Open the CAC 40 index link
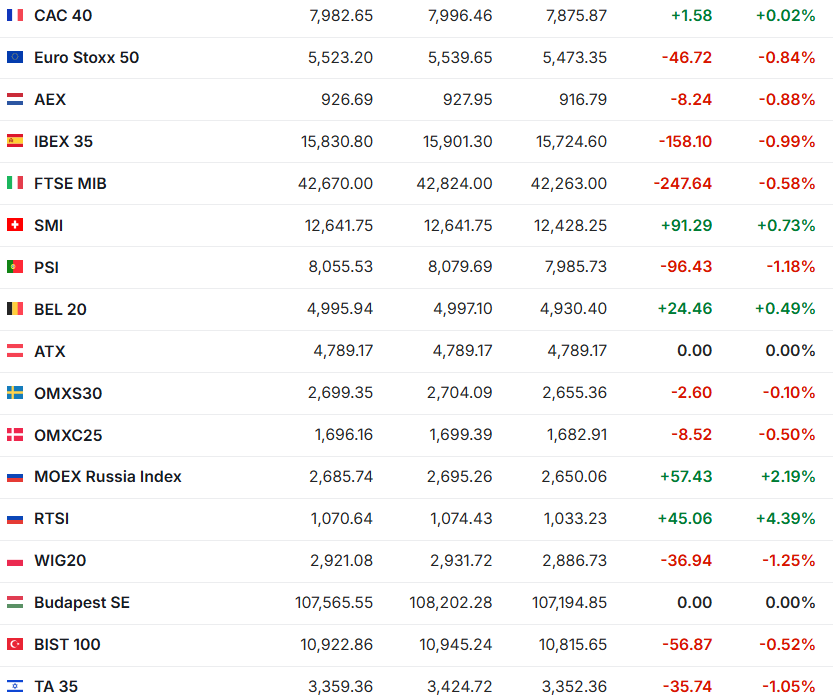 pyautogui.click(x=62, y=16)
